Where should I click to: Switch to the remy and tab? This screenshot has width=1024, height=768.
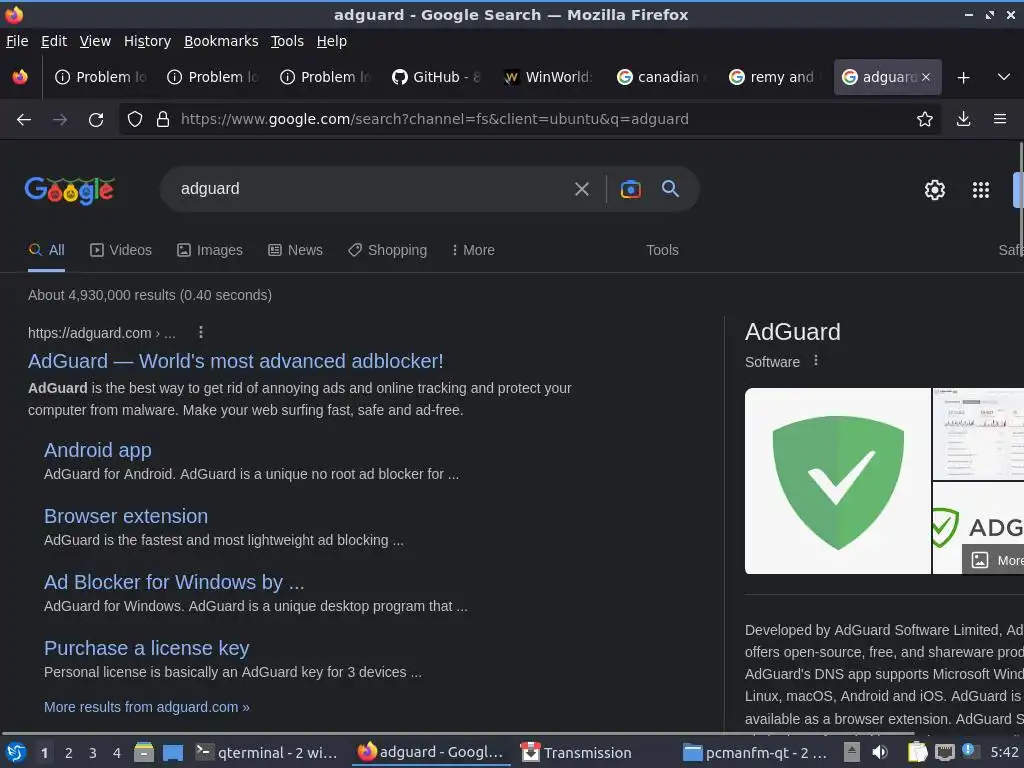pos(773,77)
